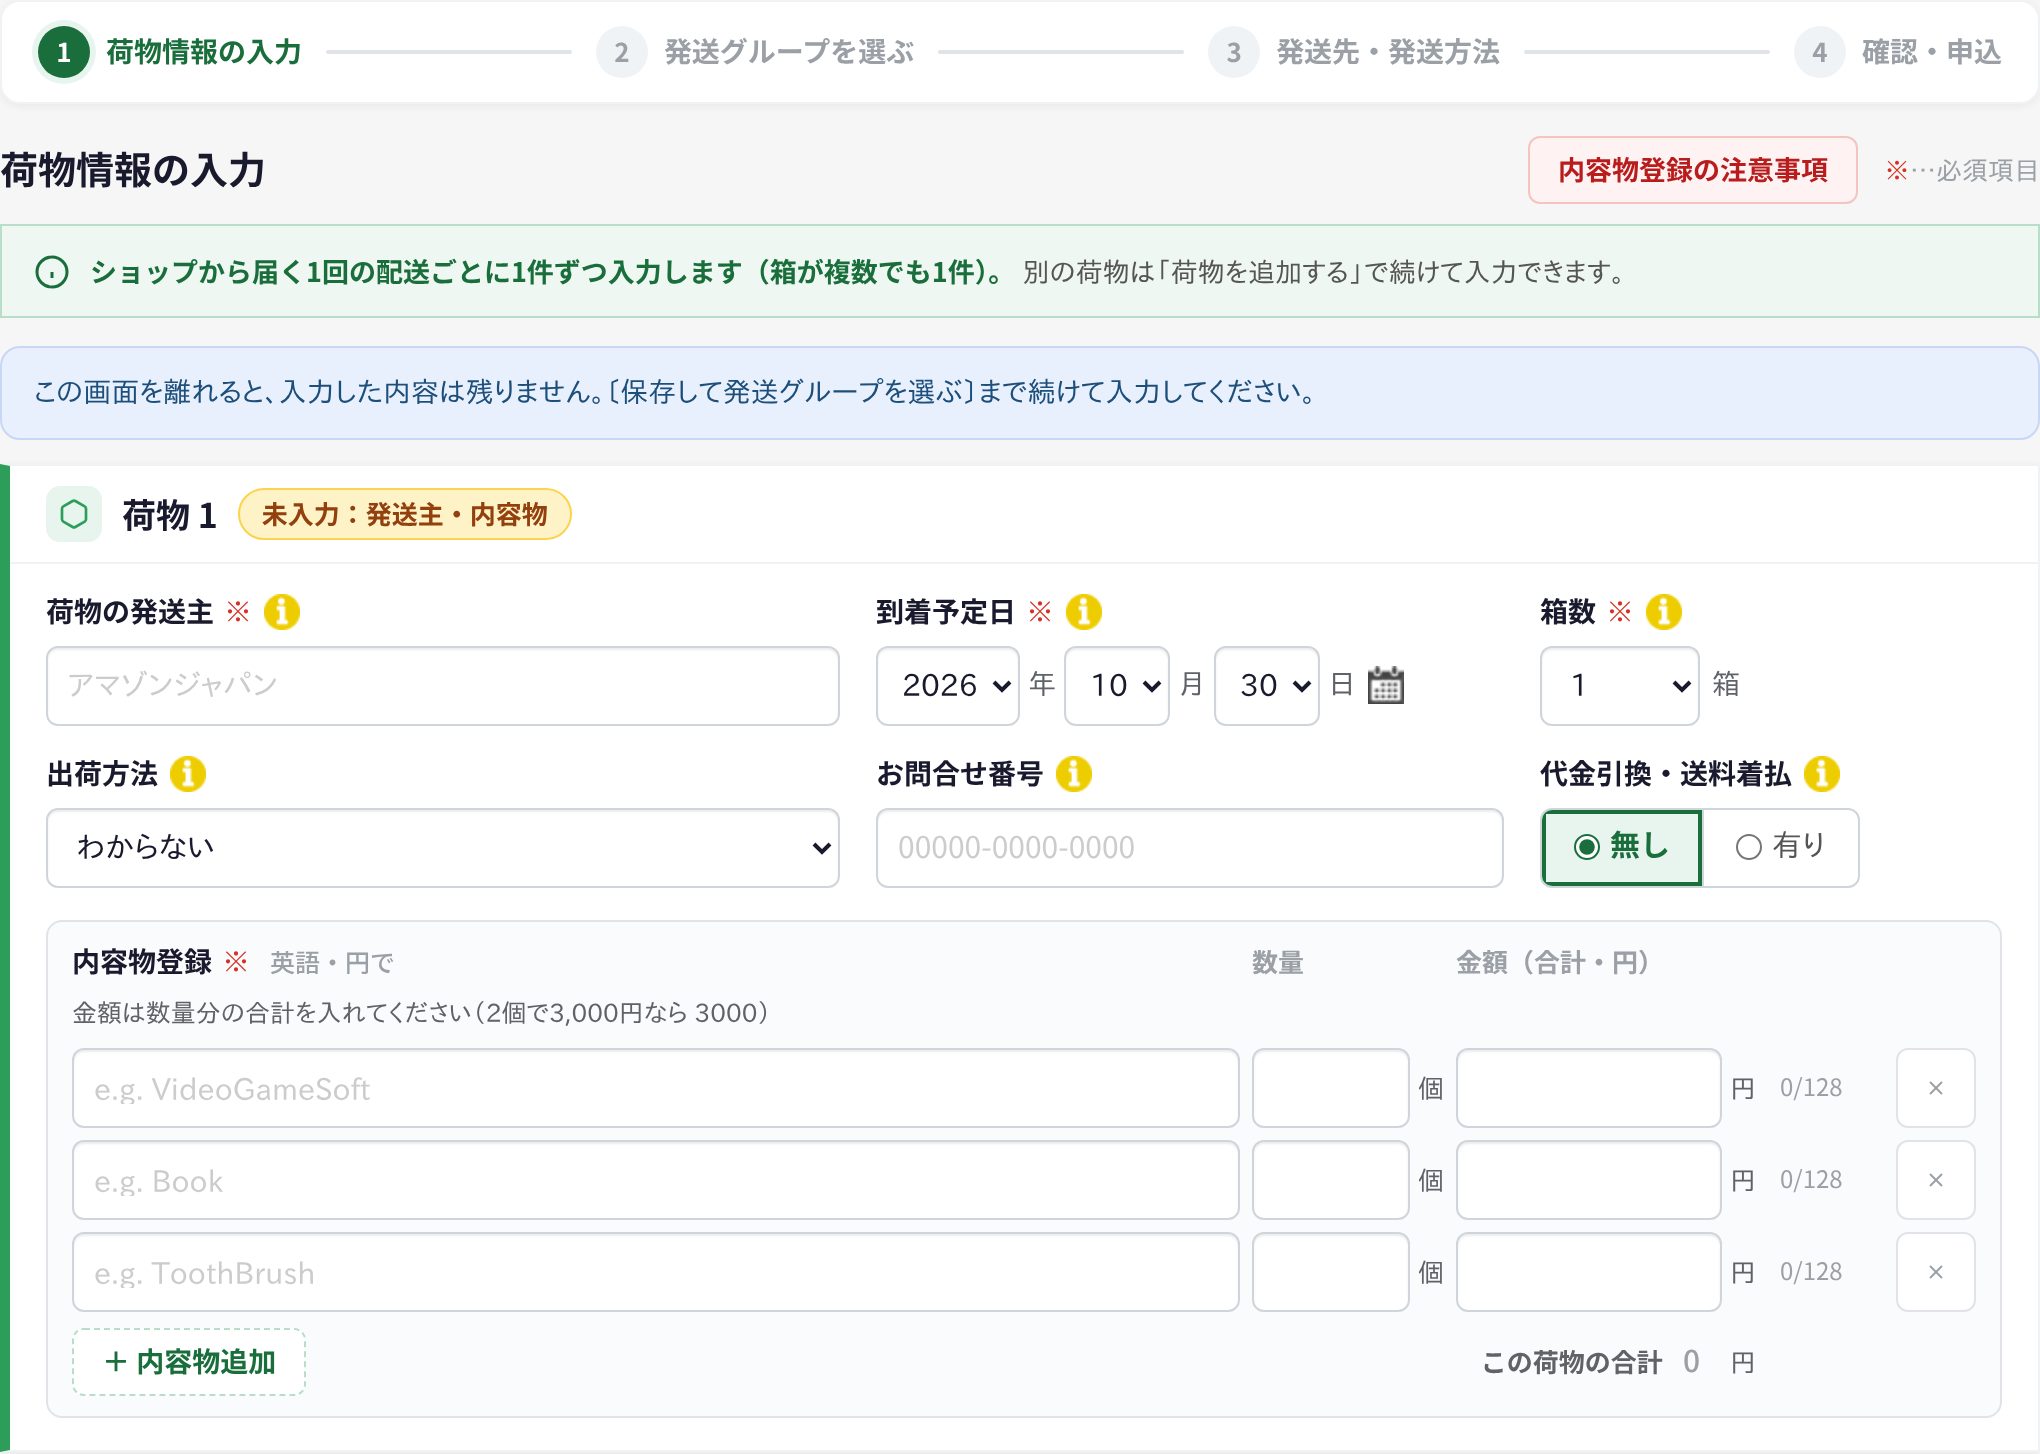2040x1454 pixels.
Task: Open the month dropdown showing 10
Action: click(x=1116, y=685)
